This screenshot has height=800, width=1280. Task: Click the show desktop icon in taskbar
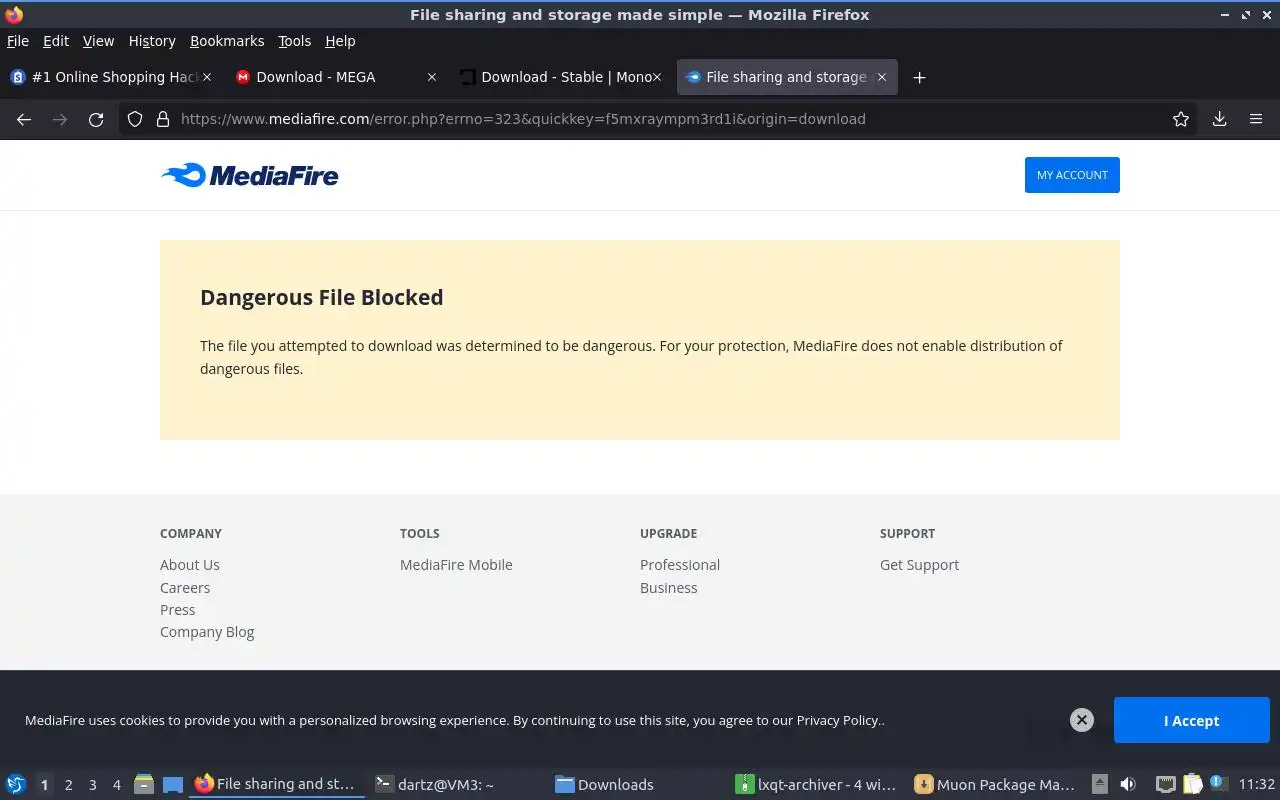pos(172,784)
